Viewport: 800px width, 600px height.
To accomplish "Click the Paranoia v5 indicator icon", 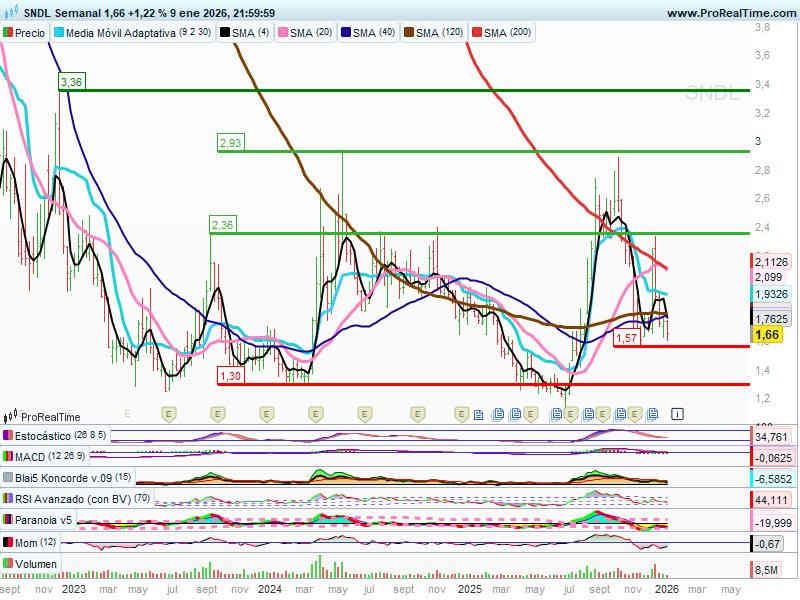I will pyautogui.click(x=9, y=520).
